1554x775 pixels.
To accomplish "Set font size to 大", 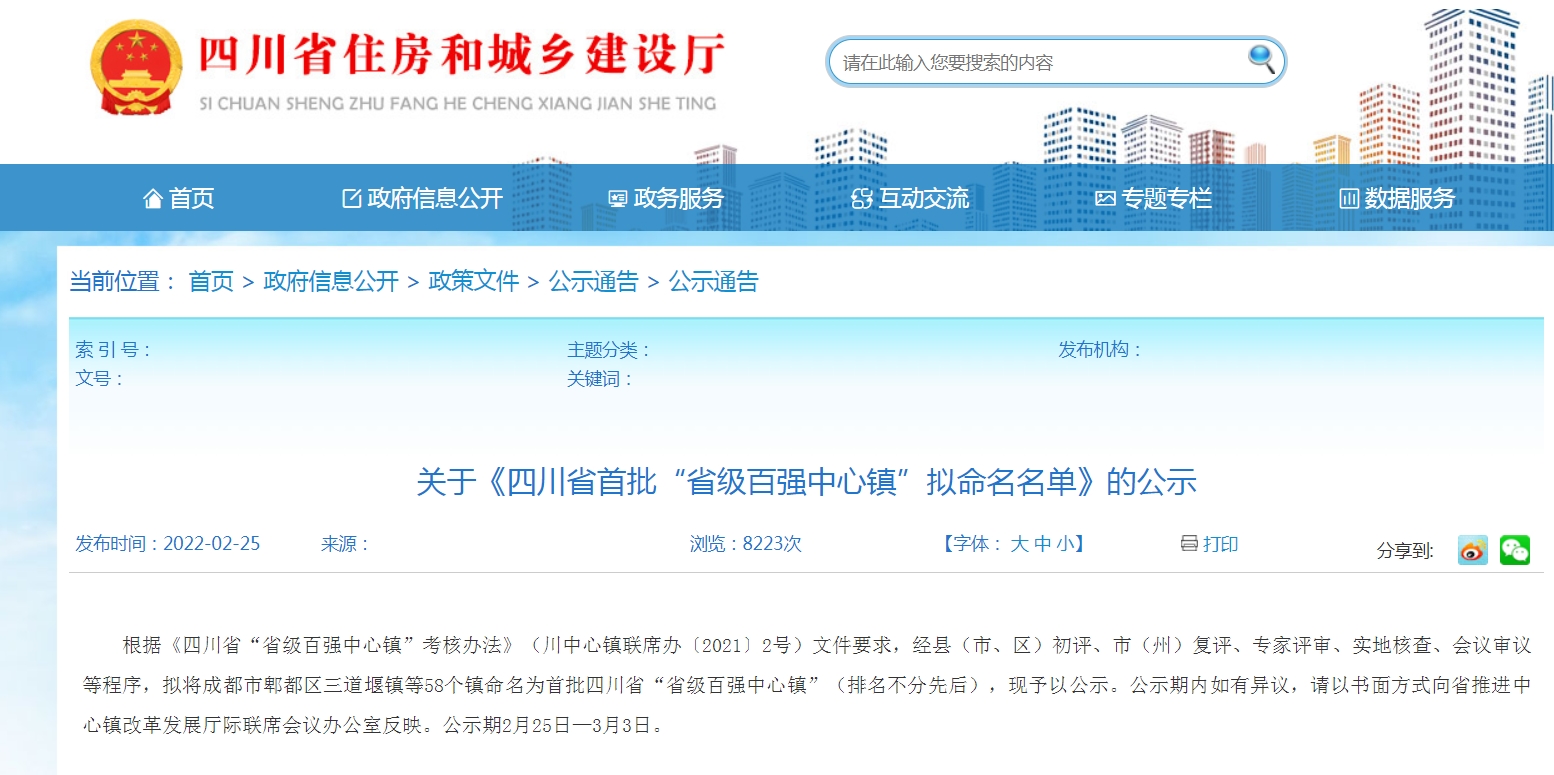I will pyautogui.click(x=1019, y=544).
